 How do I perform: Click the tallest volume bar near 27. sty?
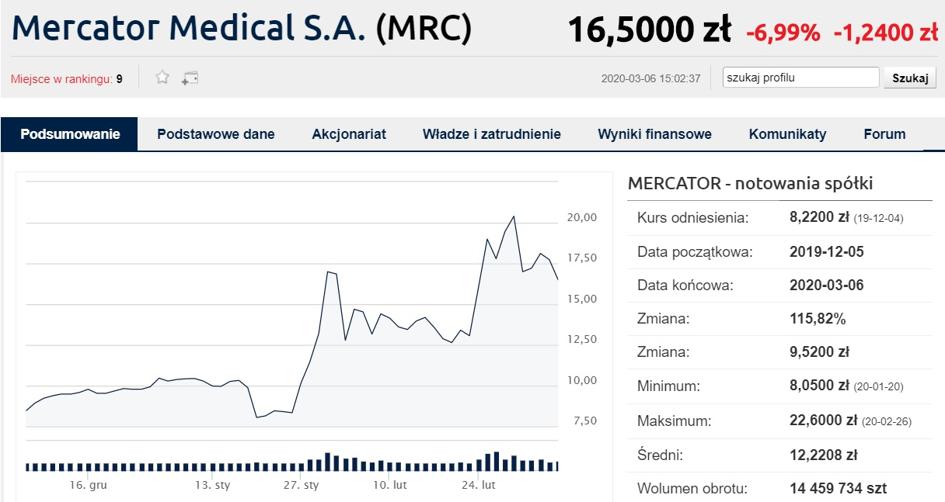coord(328,462)
